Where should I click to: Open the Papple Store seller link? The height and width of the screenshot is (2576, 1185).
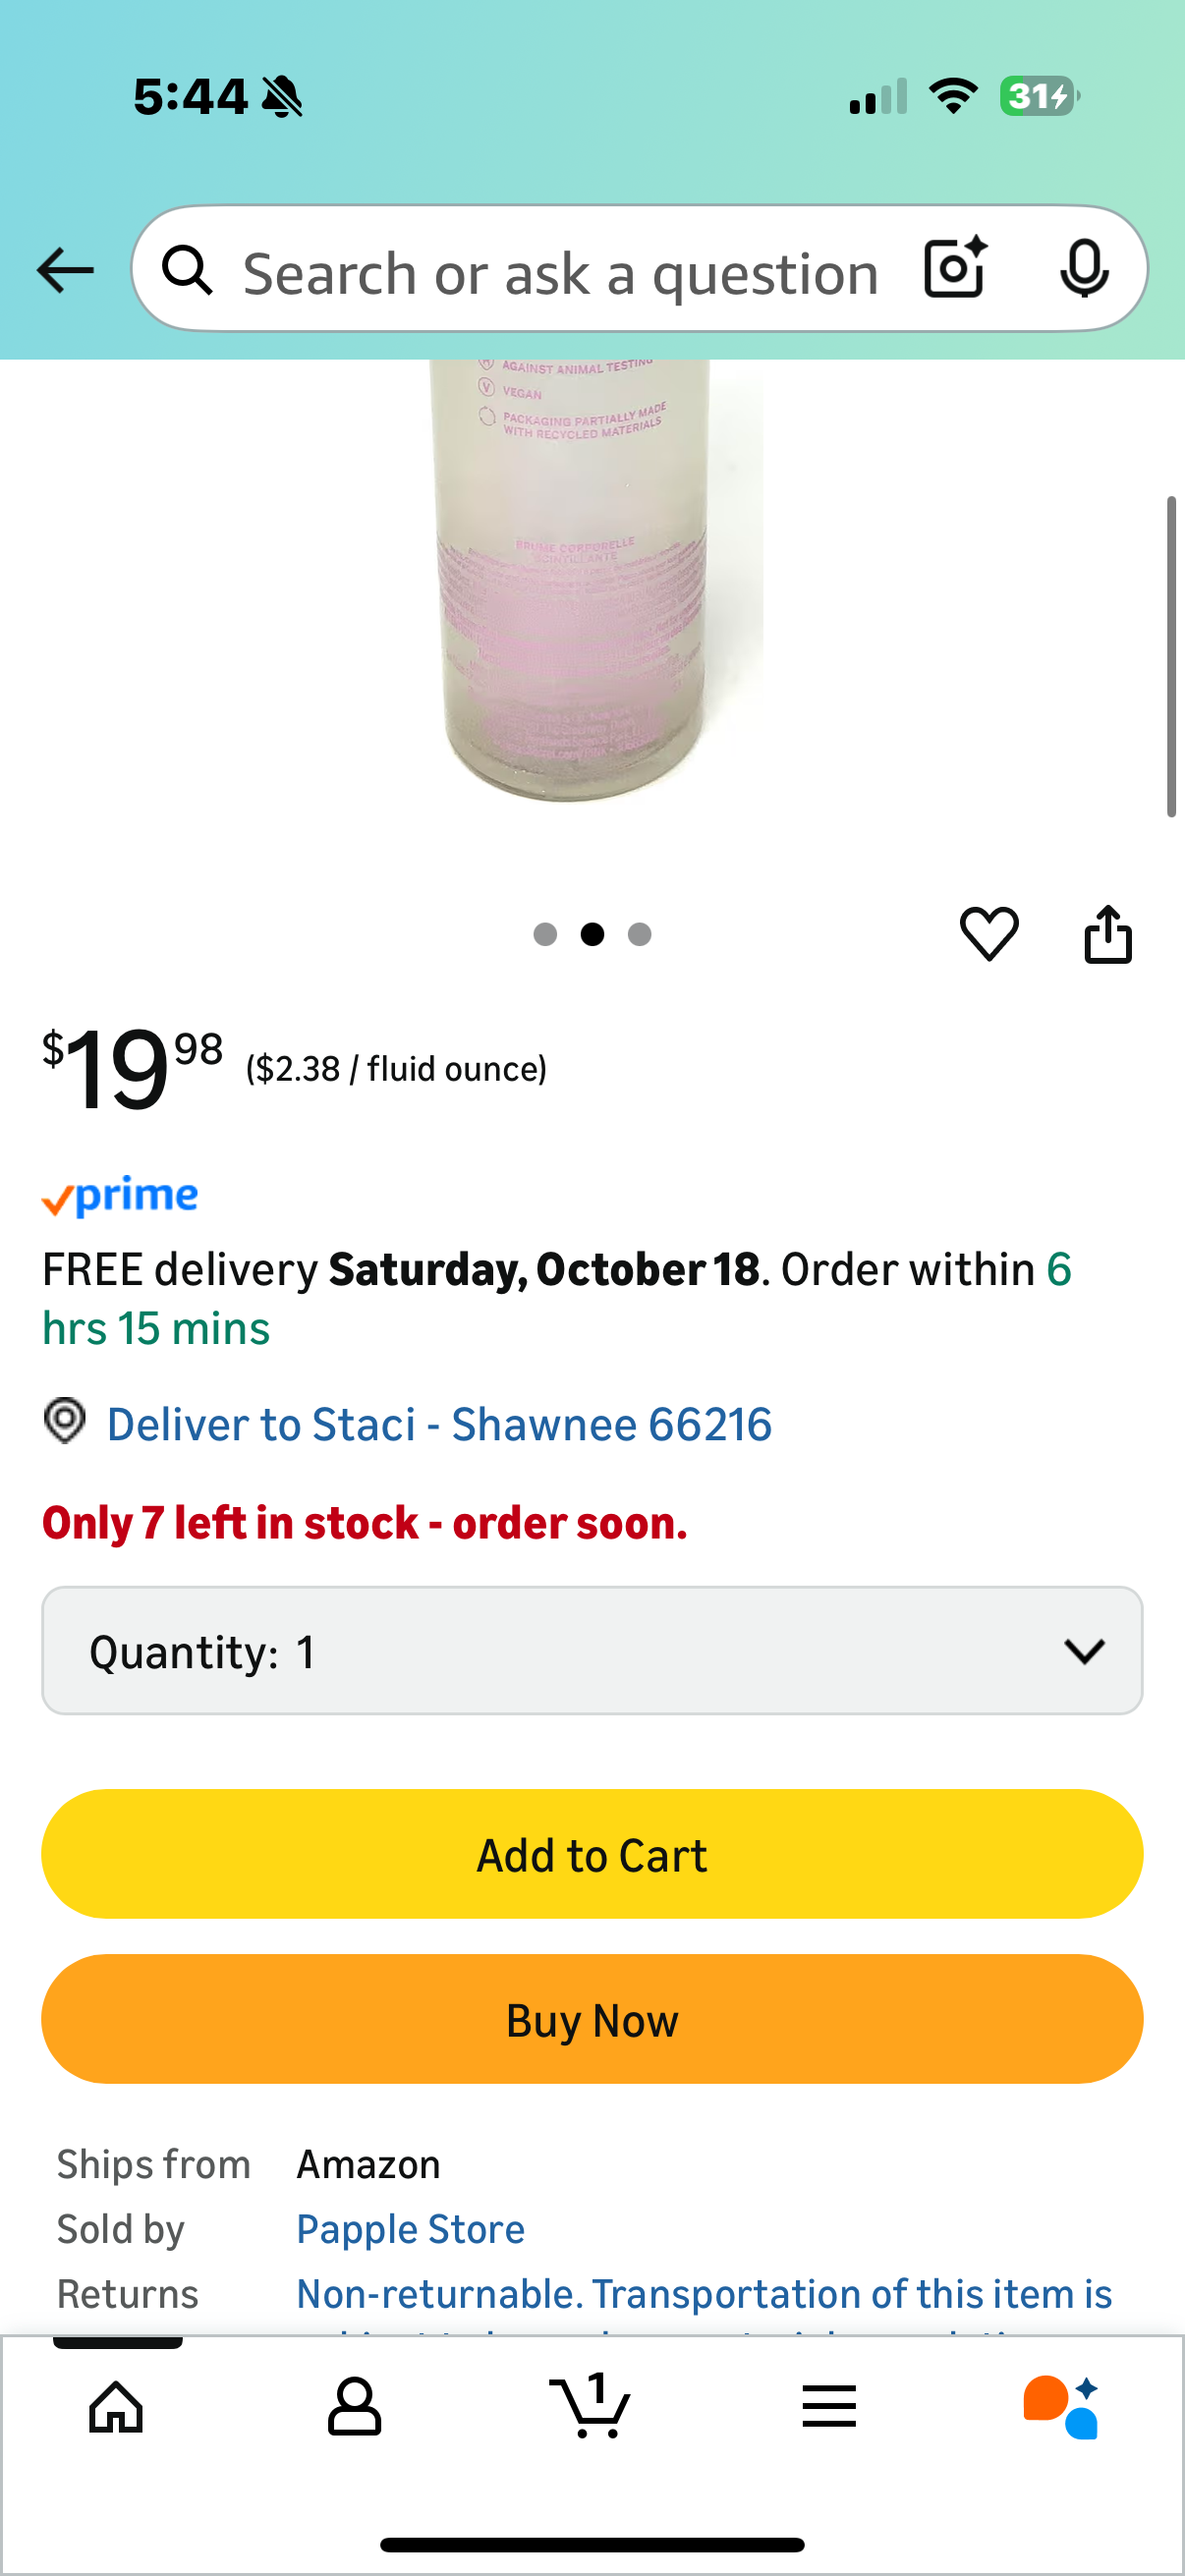[410, 2229]
